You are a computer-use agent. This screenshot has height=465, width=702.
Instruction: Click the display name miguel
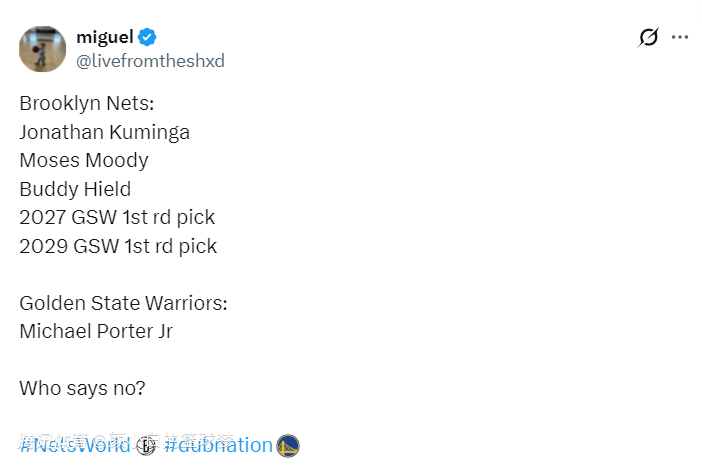pyautogui.click(x=105, y=37)
